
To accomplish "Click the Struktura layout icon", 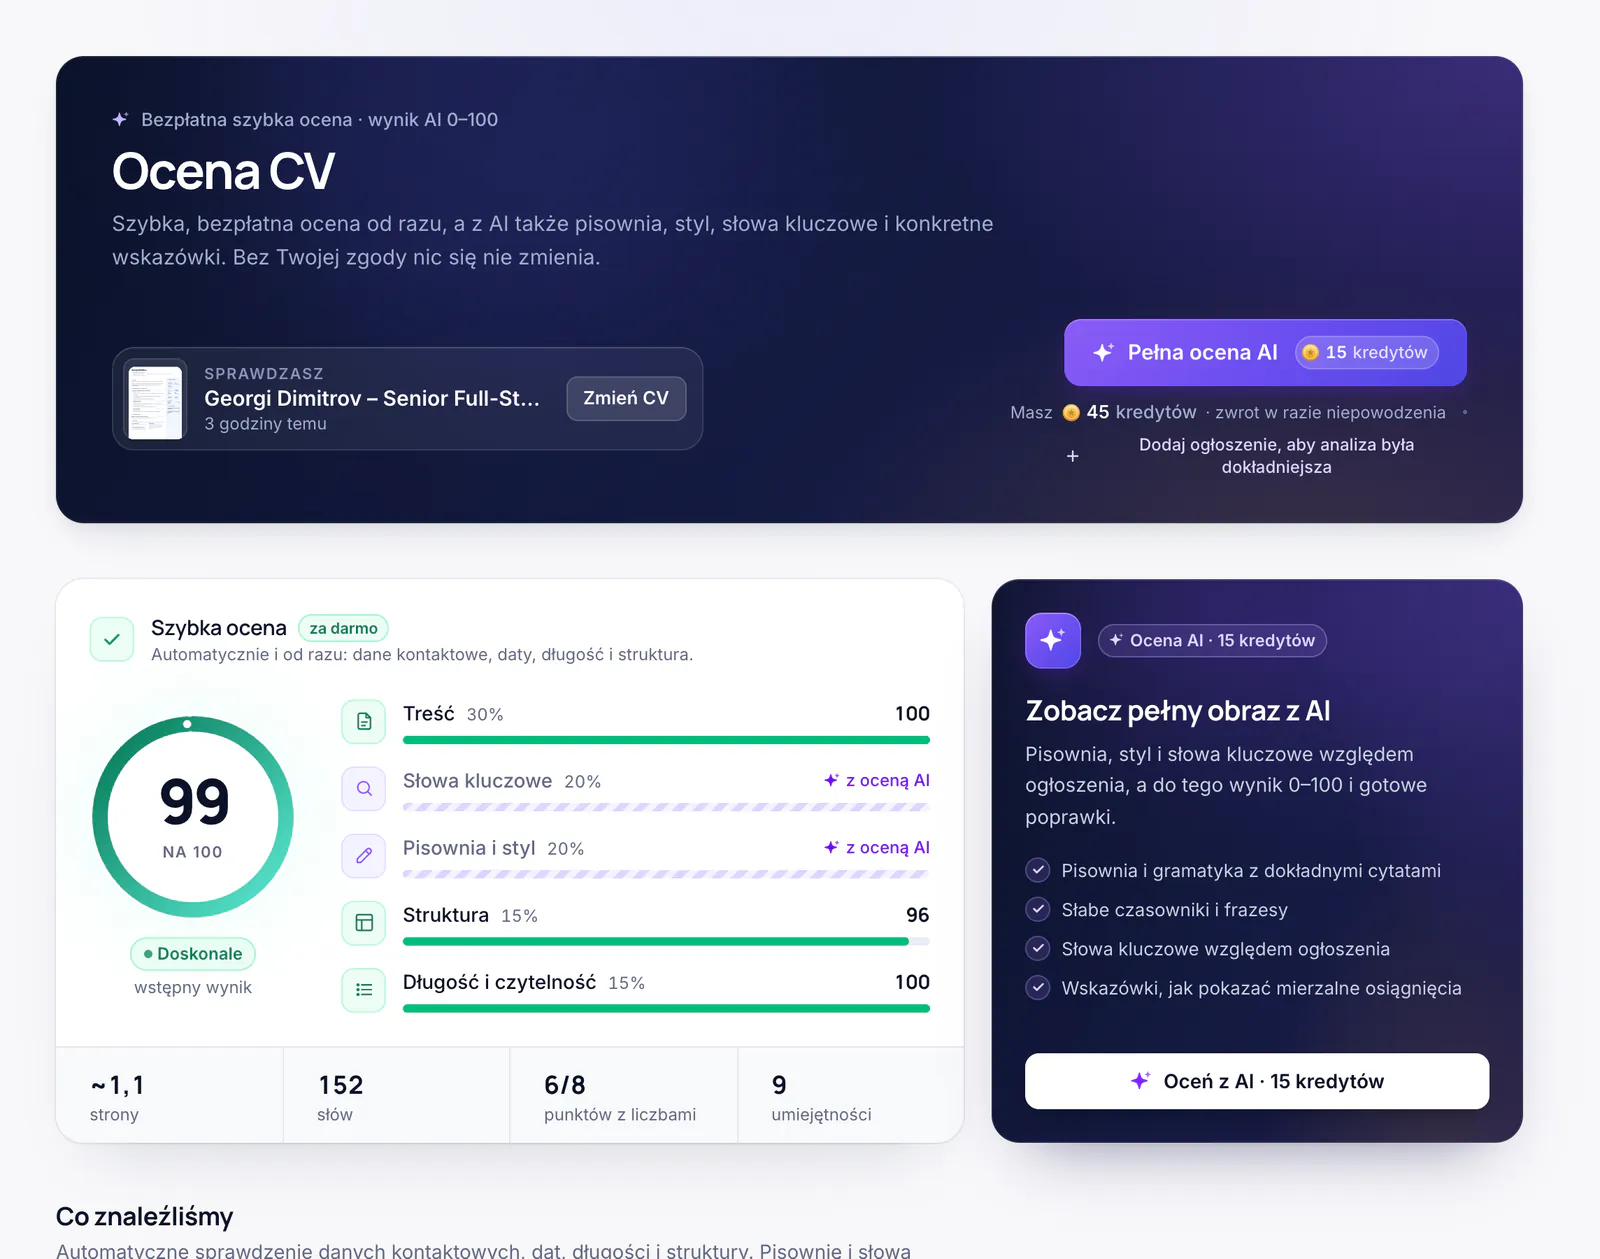I will (364, 922).
